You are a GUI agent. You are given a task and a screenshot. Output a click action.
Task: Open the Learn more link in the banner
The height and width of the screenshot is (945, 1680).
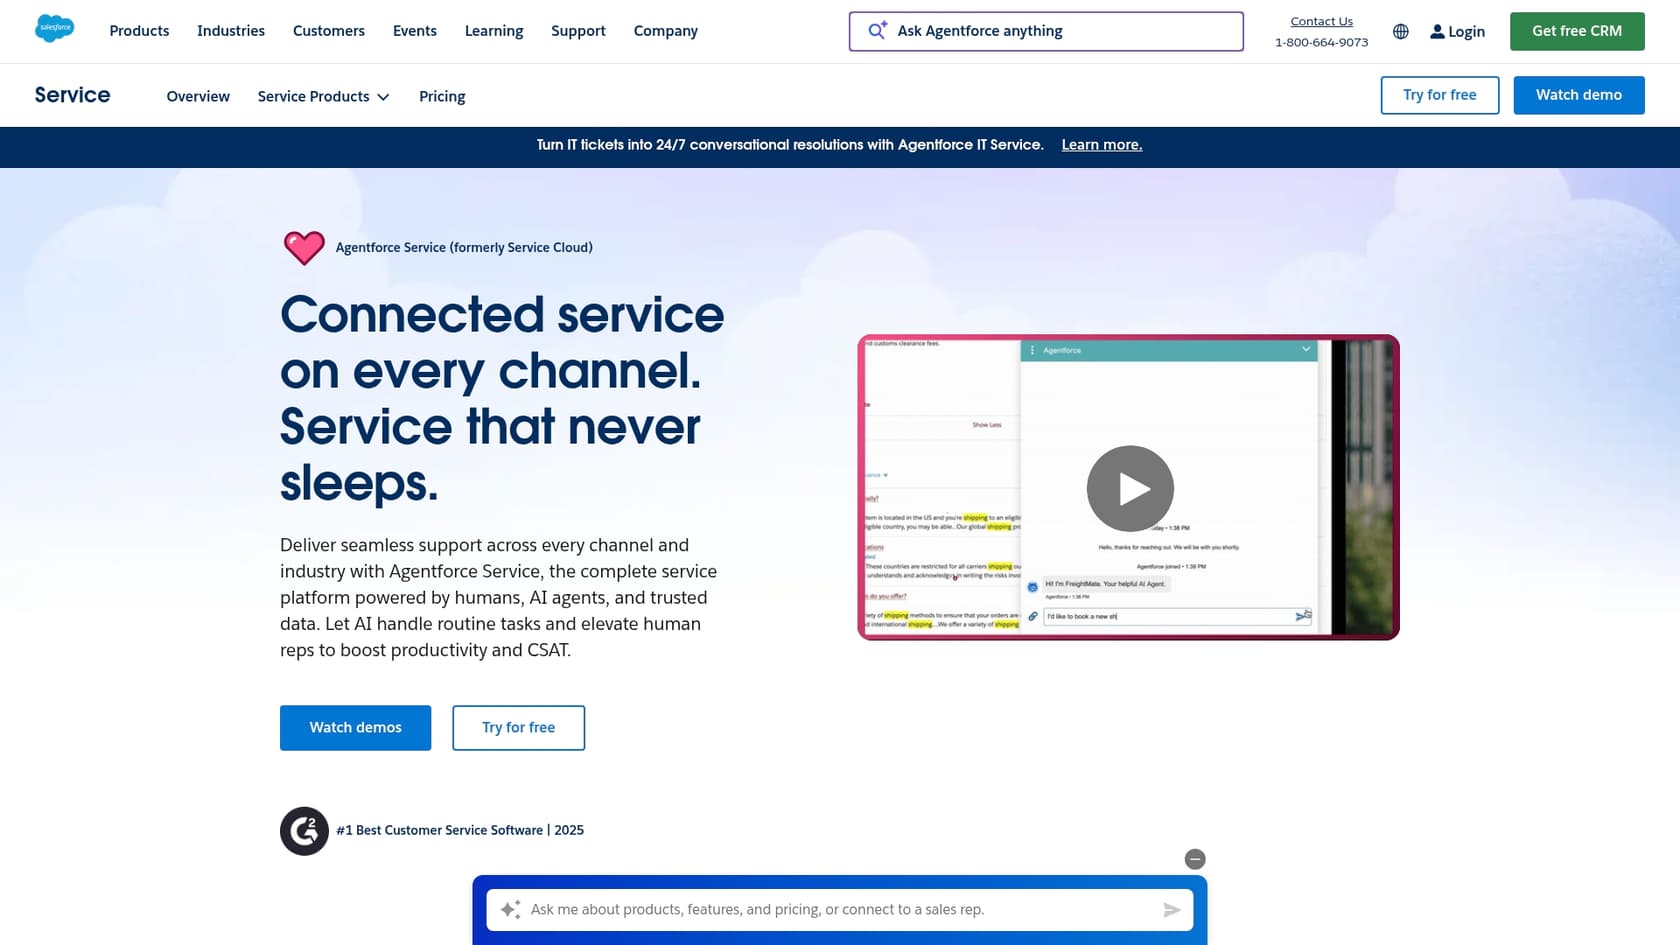coord(1101,145)
